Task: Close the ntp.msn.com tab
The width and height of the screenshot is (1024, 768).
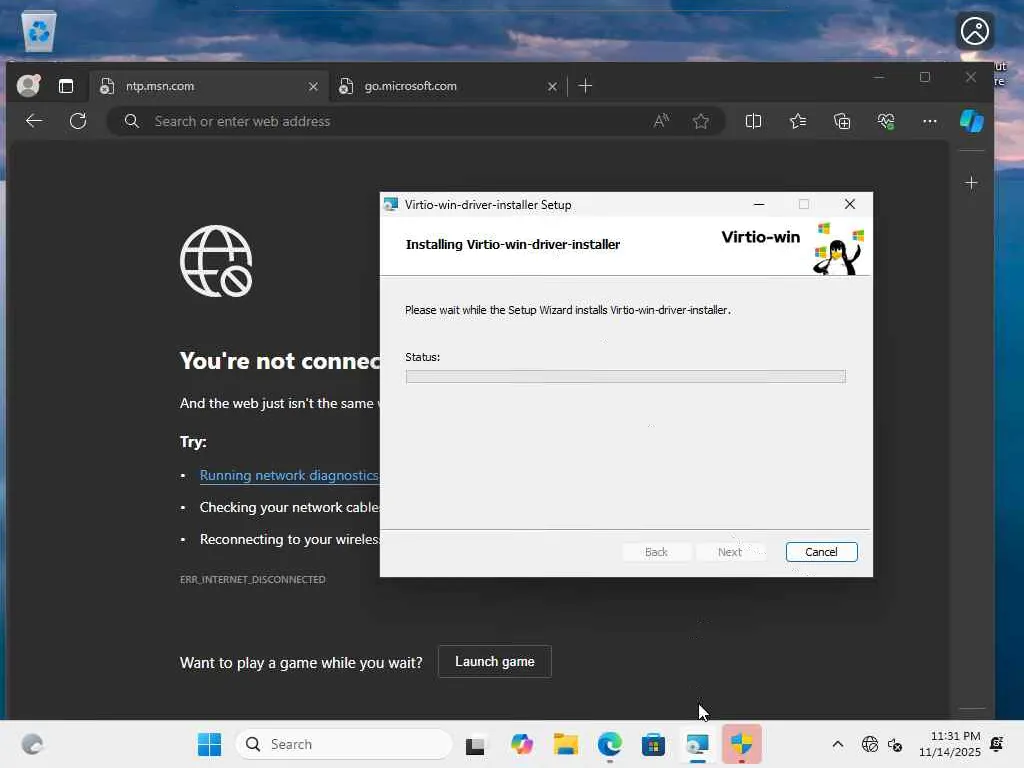Action: [x=313, y=86]
